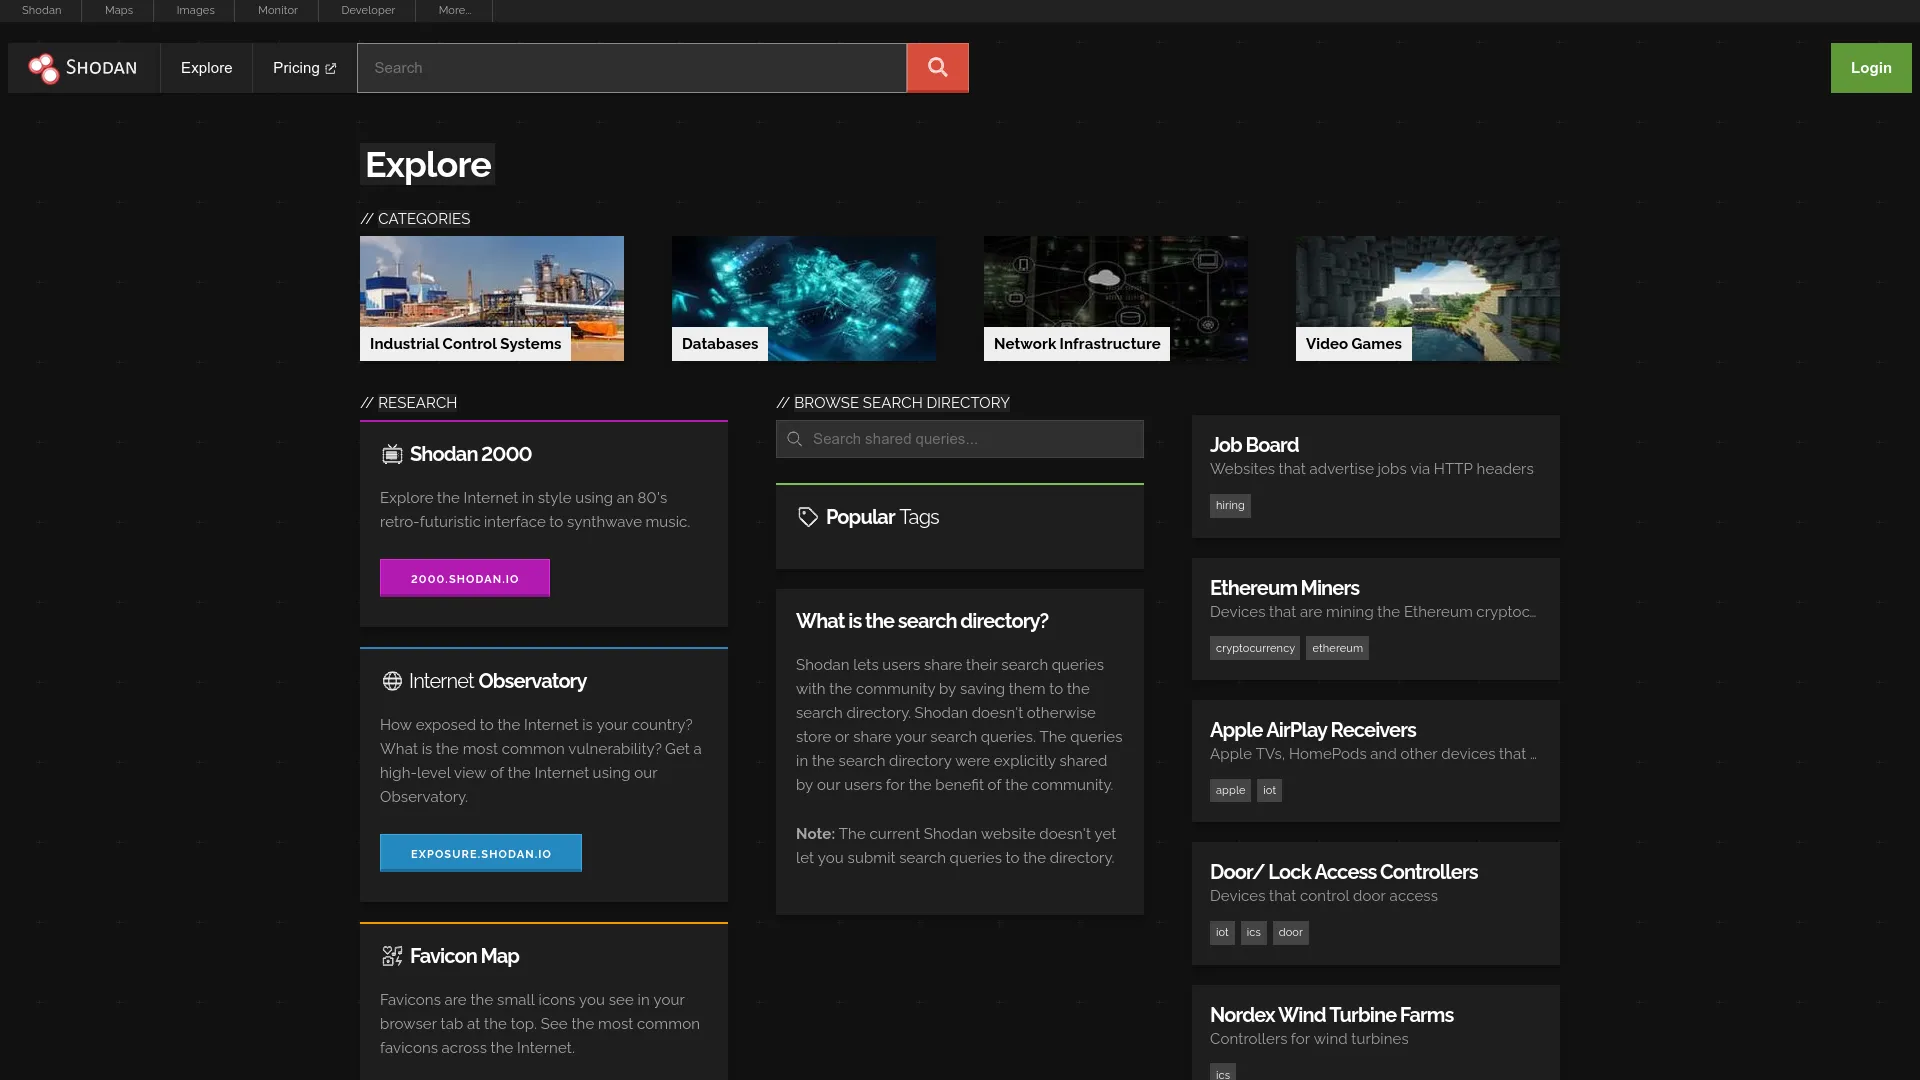Screen dimensions: 1920x1080
Task: Open the Shodan tab in top bar
Action: [x=41, y=10]
